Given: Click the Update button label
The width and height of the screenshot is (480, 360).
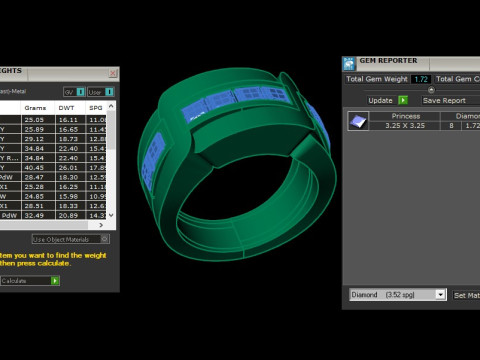Looking at the screenshot, I should pos(380,100).
